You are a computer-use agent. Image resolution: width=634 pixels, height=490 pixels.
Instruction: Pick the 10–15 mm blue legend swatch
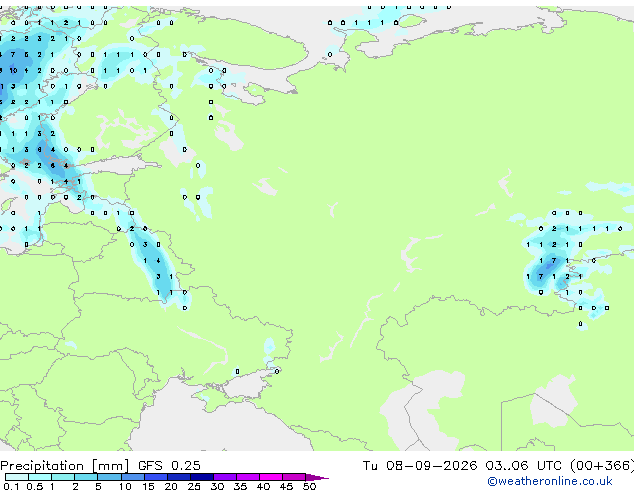132,477
